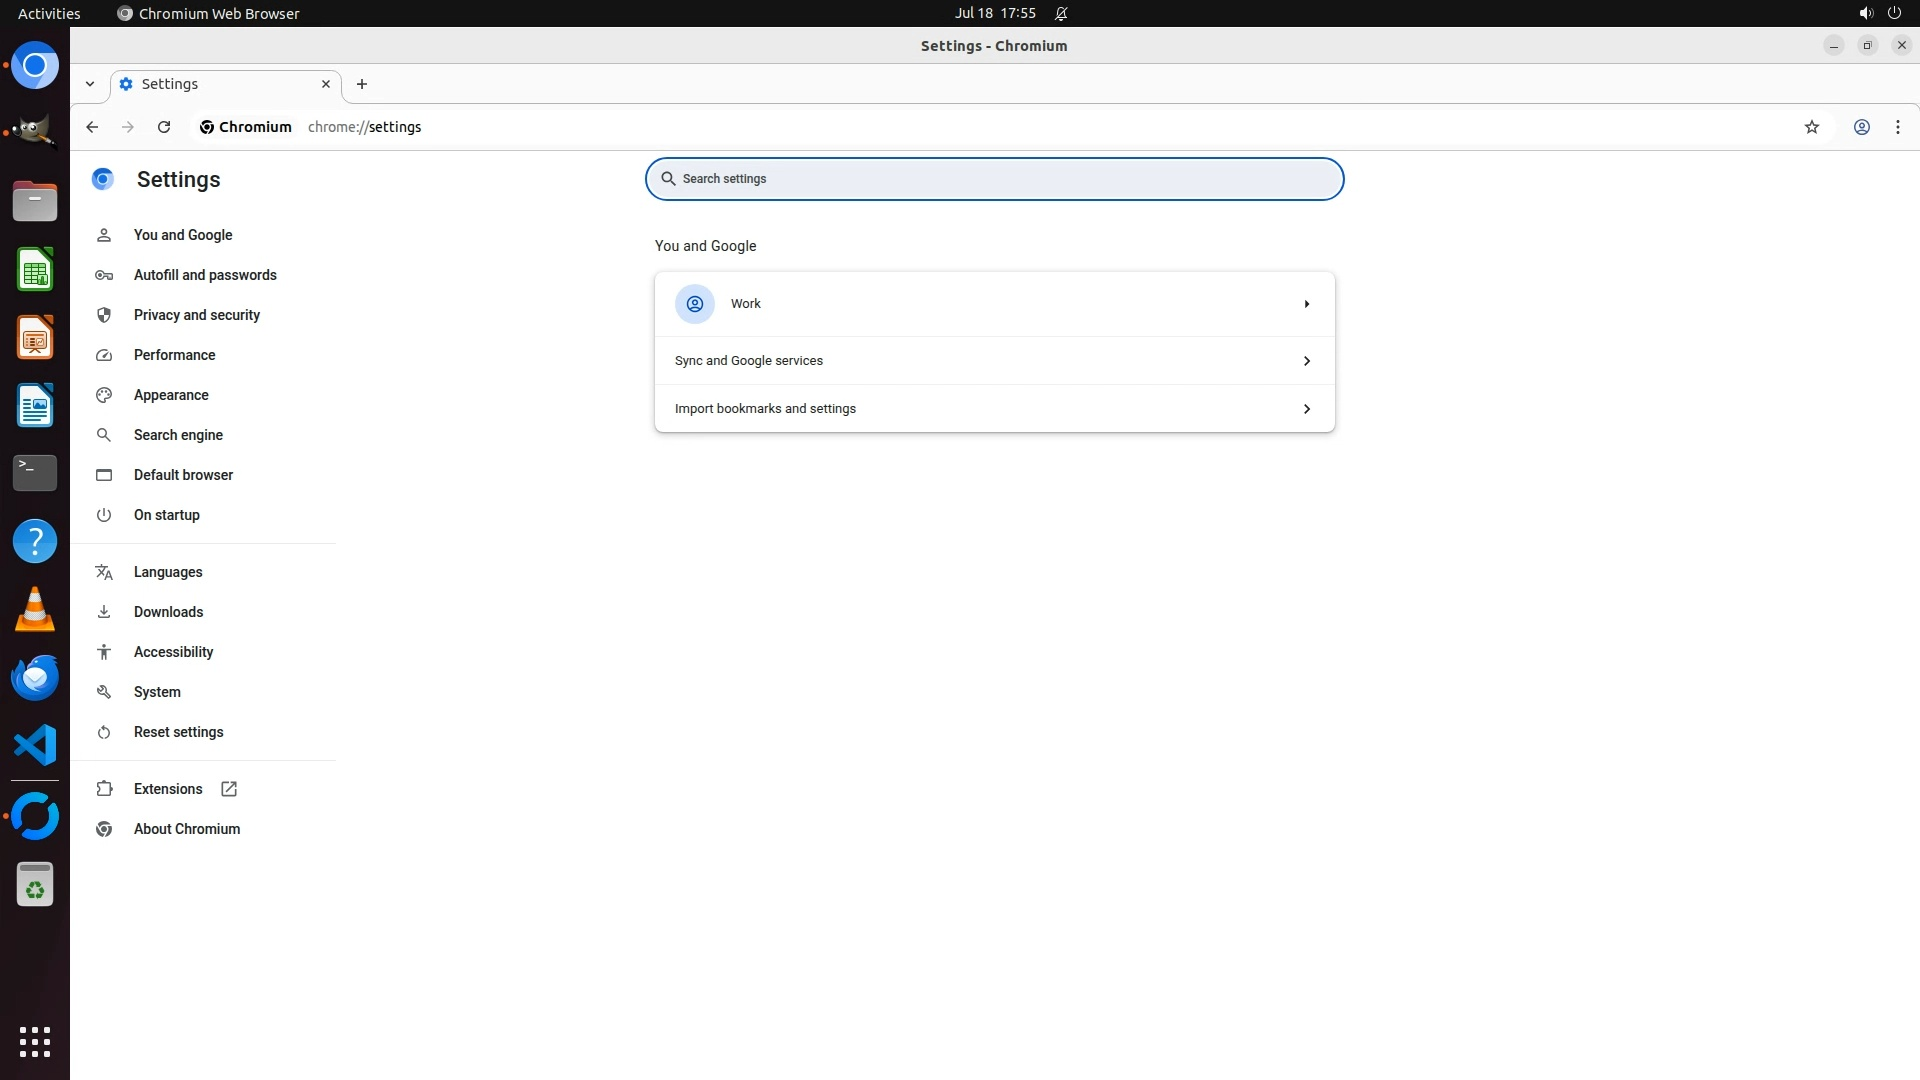This screenshot has width=1920, height=1080.
Task: Open the Appearance settings section
Action: (171, 395)
